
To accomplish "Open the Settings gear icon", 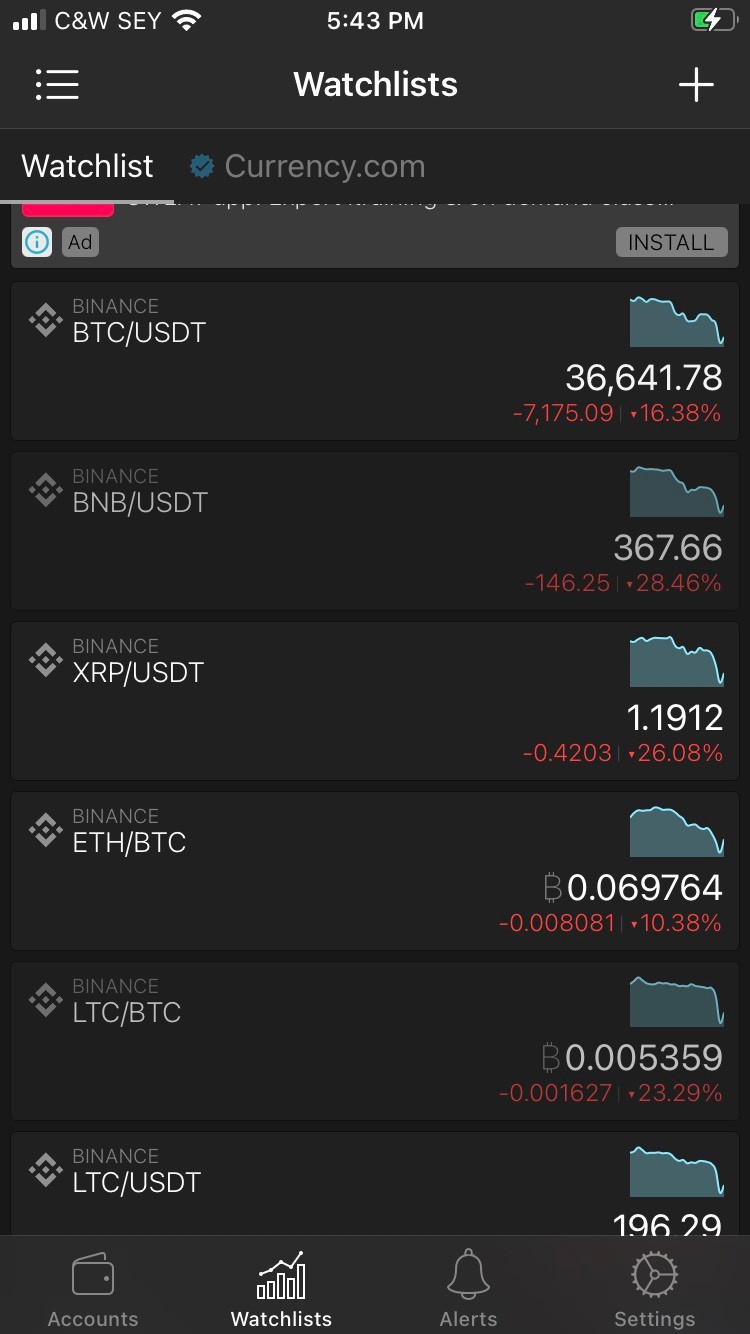I will click(655, 1276).
